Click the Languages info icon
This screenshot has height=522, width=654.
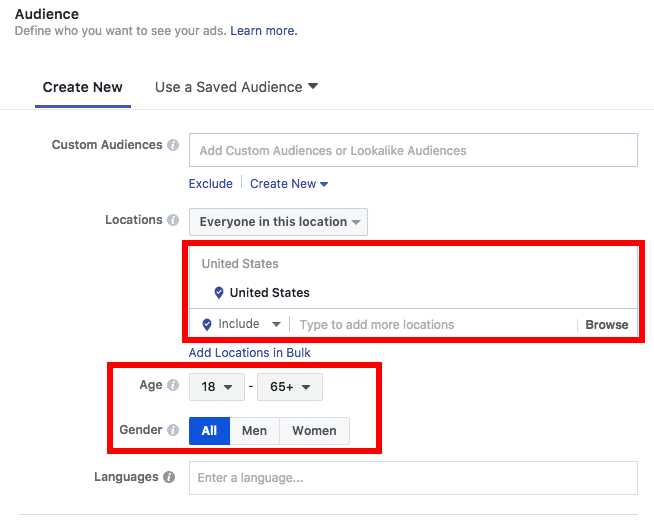169,478
